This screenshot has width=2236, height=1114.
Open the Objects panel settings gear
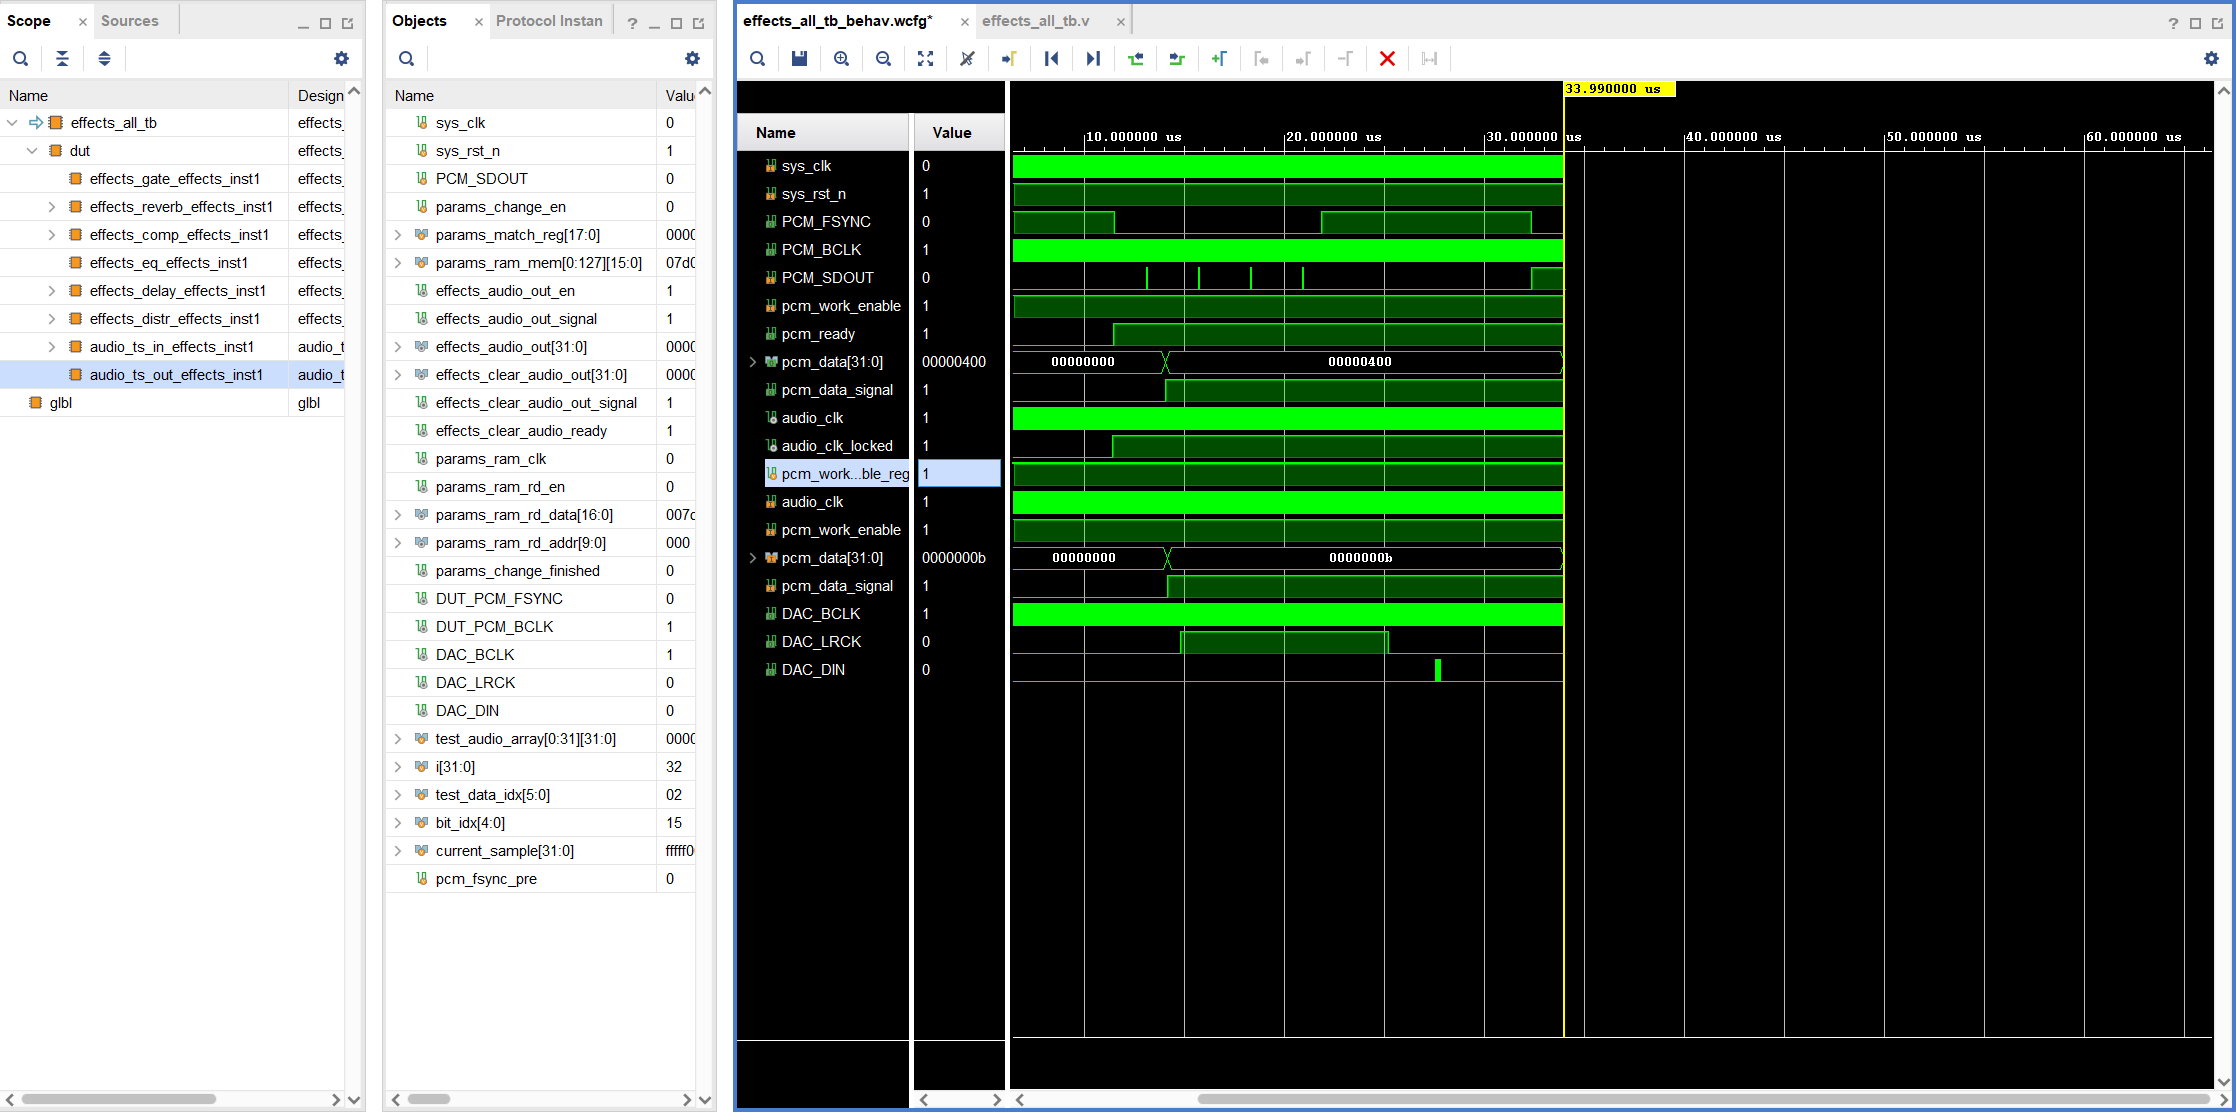coord(692,59)
